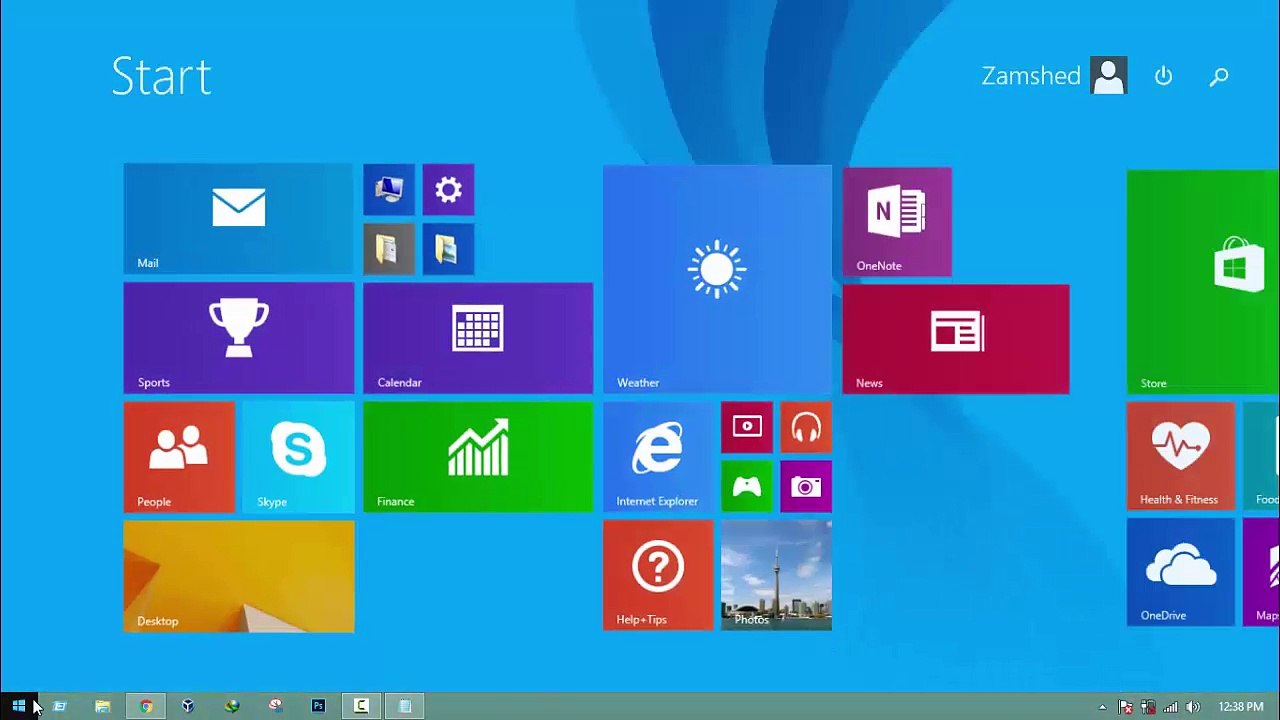Launch Photoshop from the taskbar
This screenshot has height=720, width=1280.
tap(318, 706)
